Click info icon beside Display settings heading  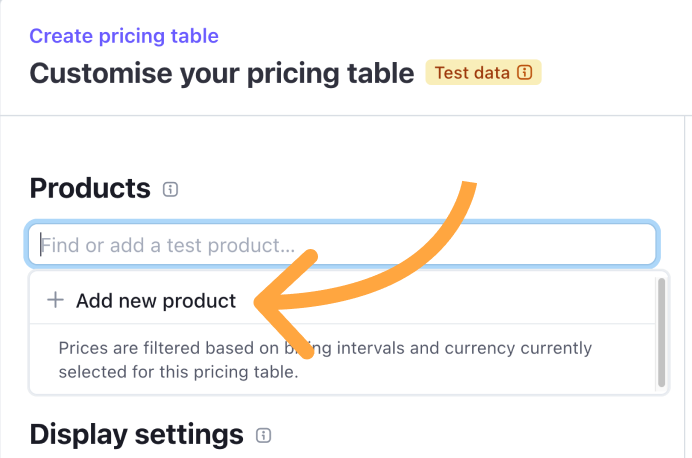click(263, 435)
